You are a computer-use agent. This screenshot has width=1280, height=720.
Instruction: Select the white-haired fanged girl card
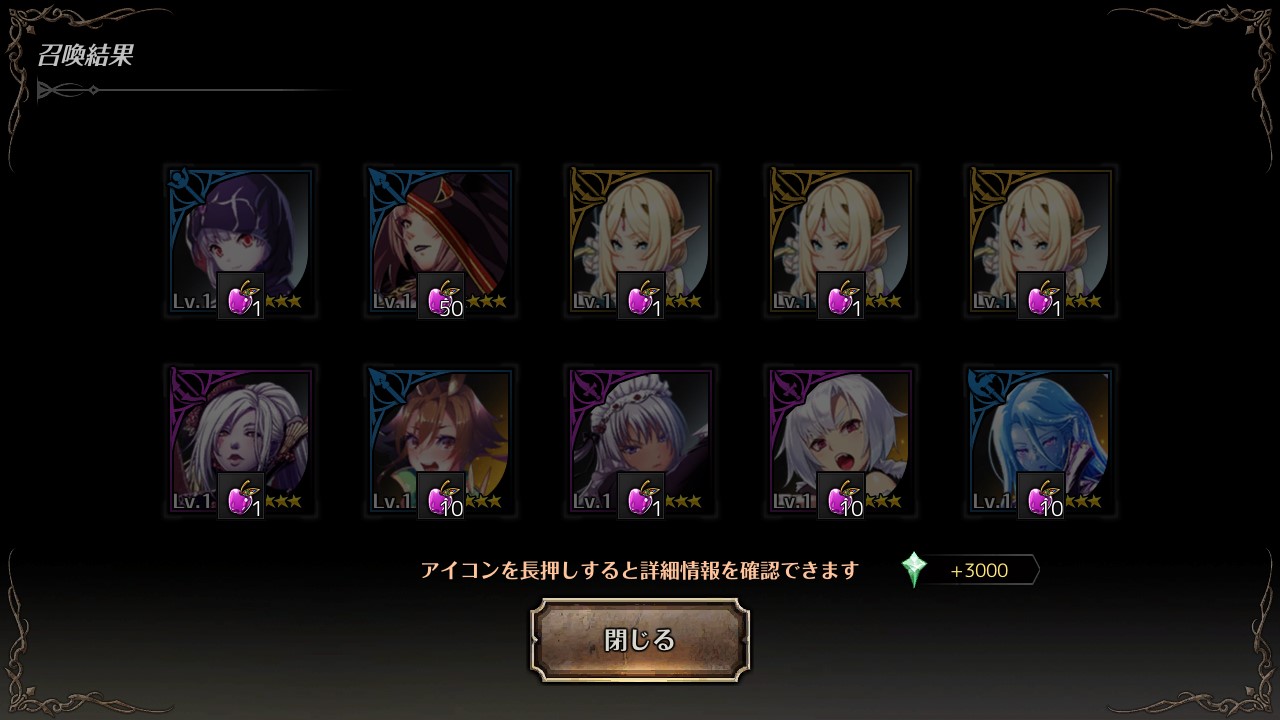pos(840,441)
